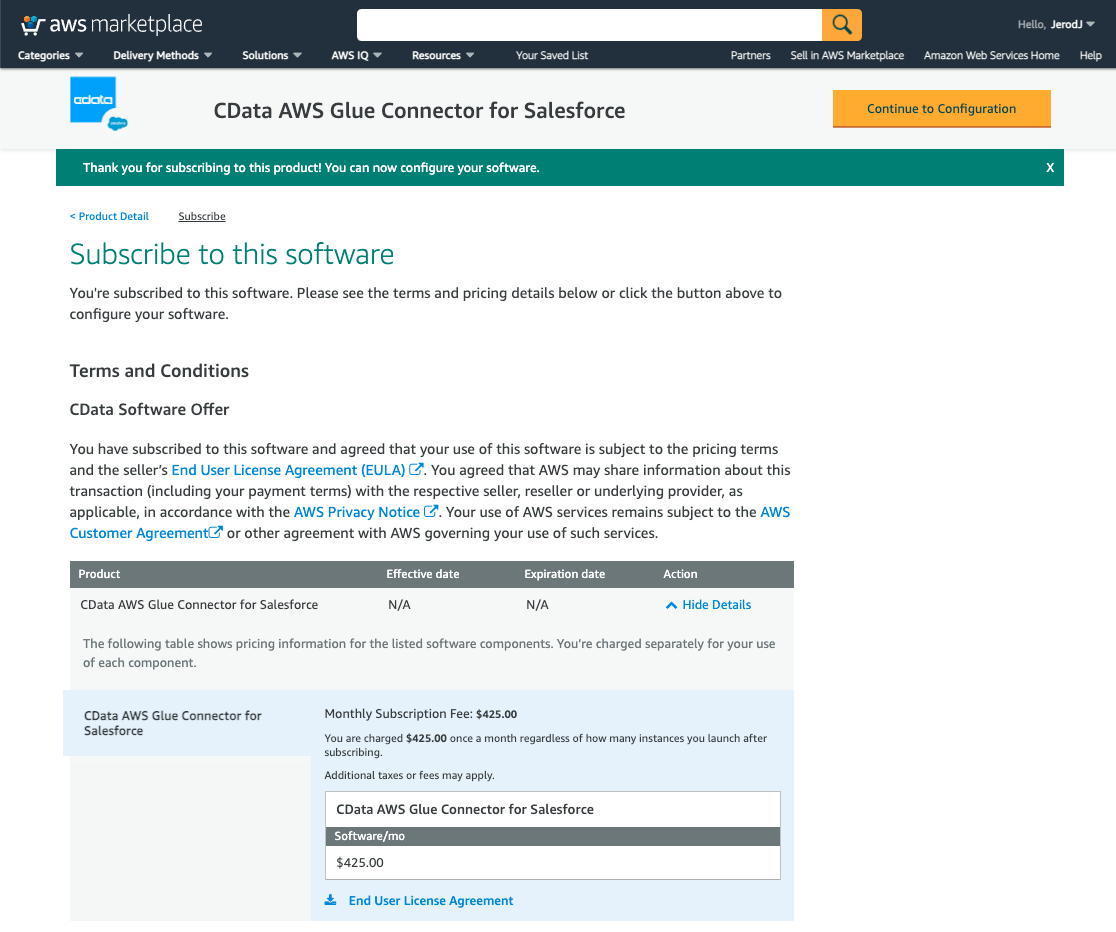Click the orange search magnifier button
The height and width of the screenshot is (932, 1116).
841,25
